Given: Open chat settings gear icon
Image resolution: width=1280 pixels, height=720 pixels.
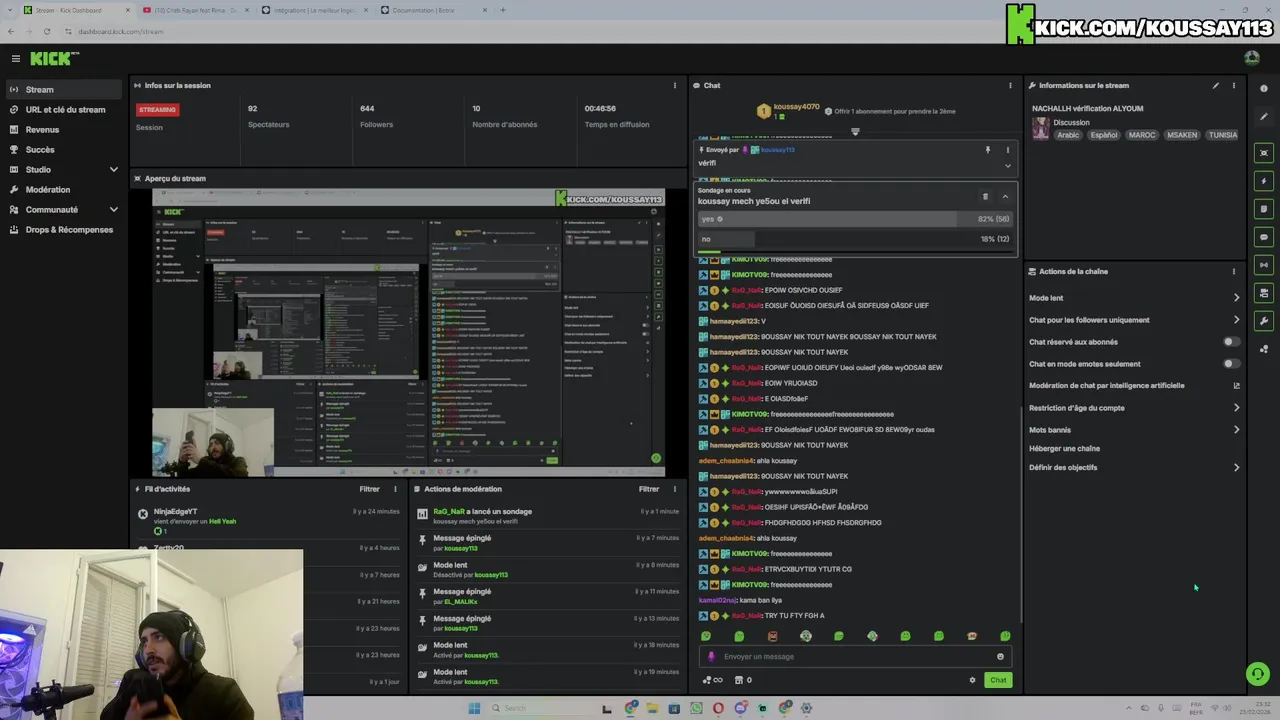Looking at the screenshot, I should pos(972,680).
